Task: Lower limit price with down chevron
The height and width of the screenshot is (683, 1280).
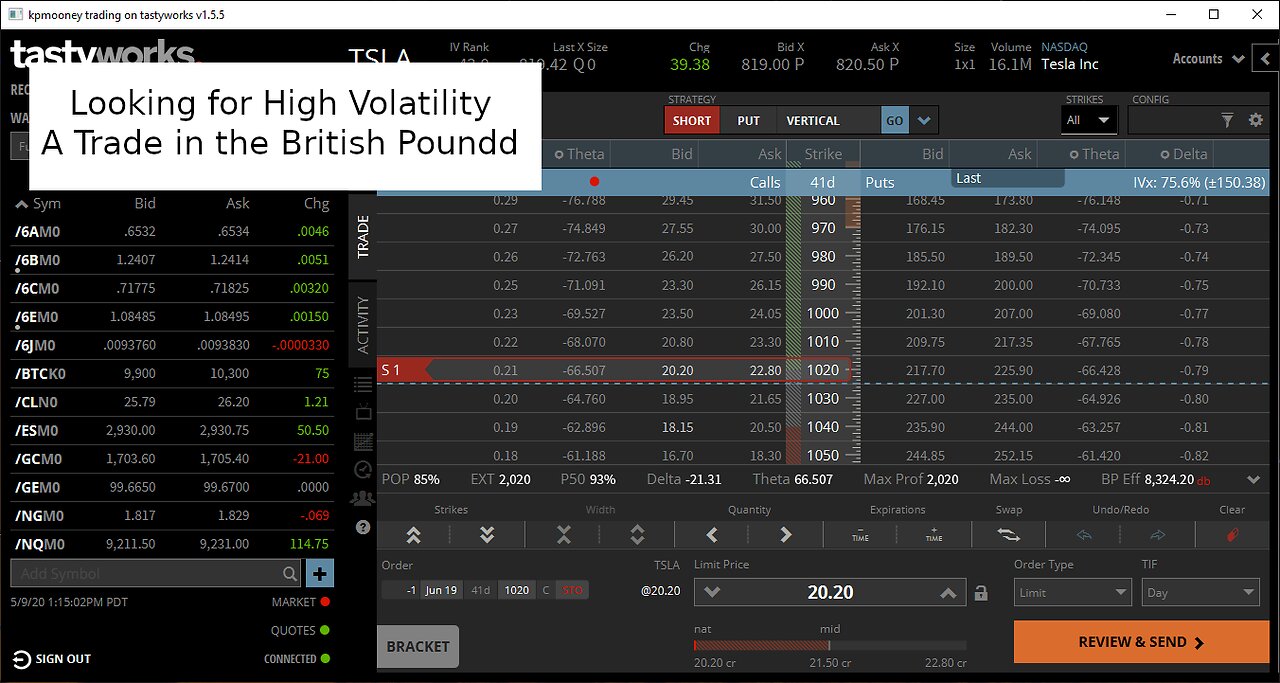Action: click(x=712, y=592)
